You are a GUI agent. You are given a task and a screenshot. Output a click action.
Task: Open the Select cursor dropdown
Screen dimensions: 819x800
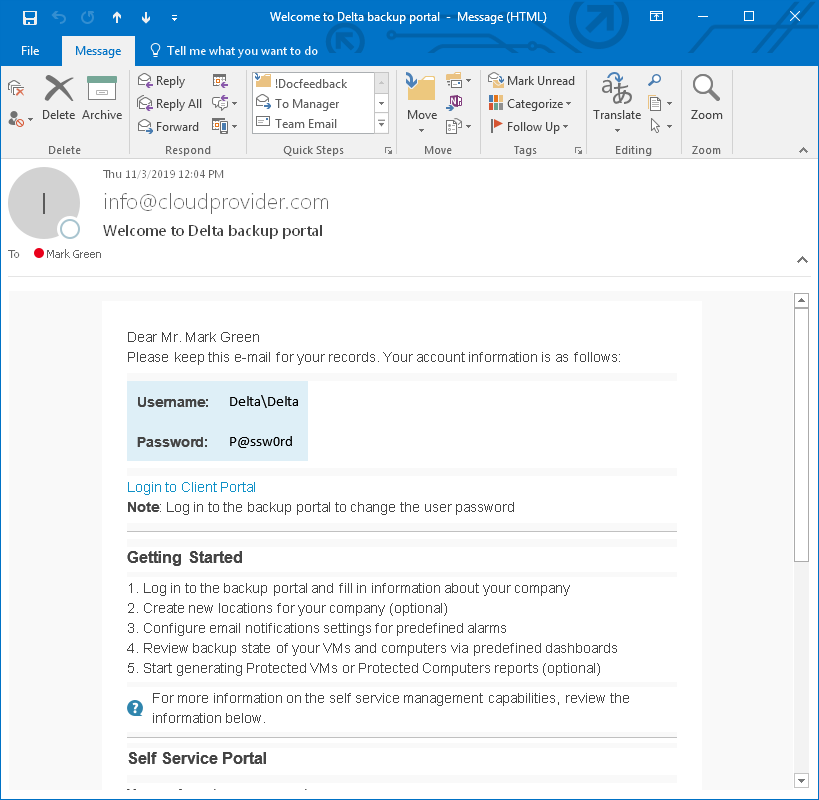[x=660, y=126]
